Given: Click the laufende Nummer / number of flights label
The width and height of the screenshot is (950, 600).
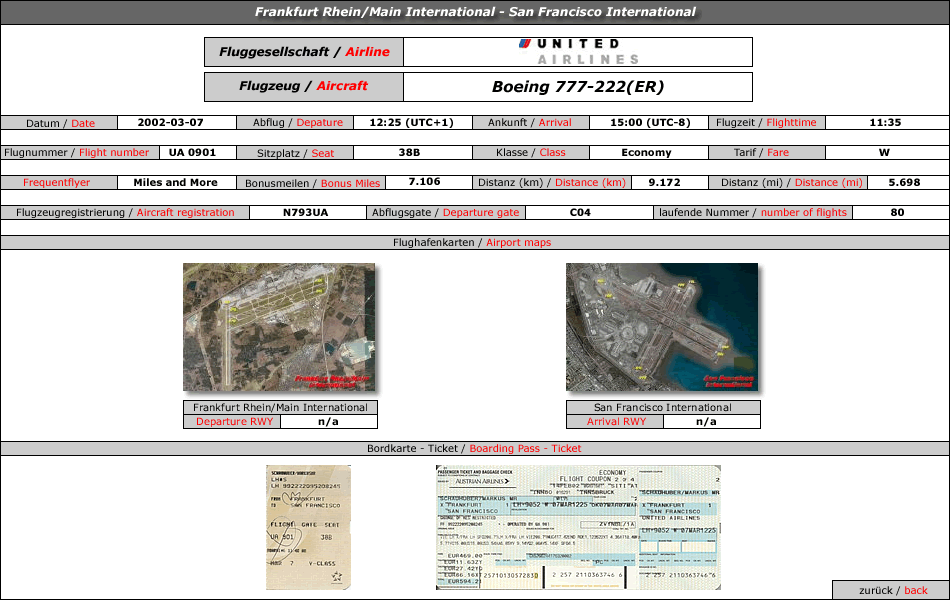Looking at the screenshot, I should [752, 213].
